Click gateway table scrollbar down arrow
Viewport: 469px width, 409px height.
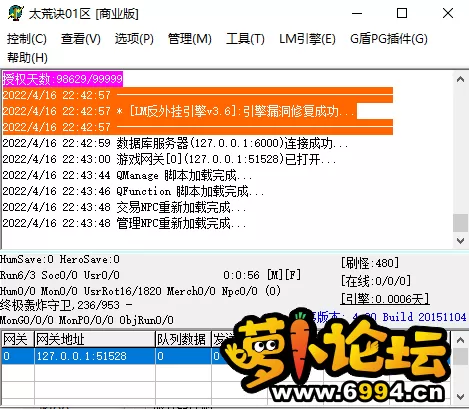point(460,397)
